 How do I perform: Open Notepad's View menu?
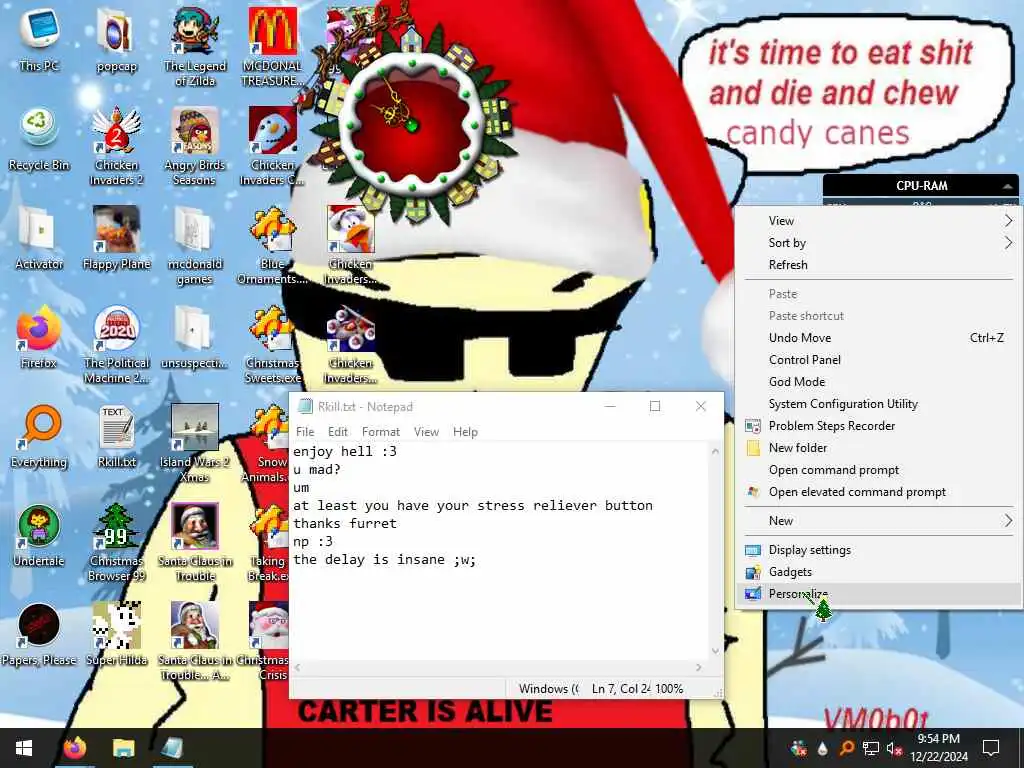pos(426,432)
